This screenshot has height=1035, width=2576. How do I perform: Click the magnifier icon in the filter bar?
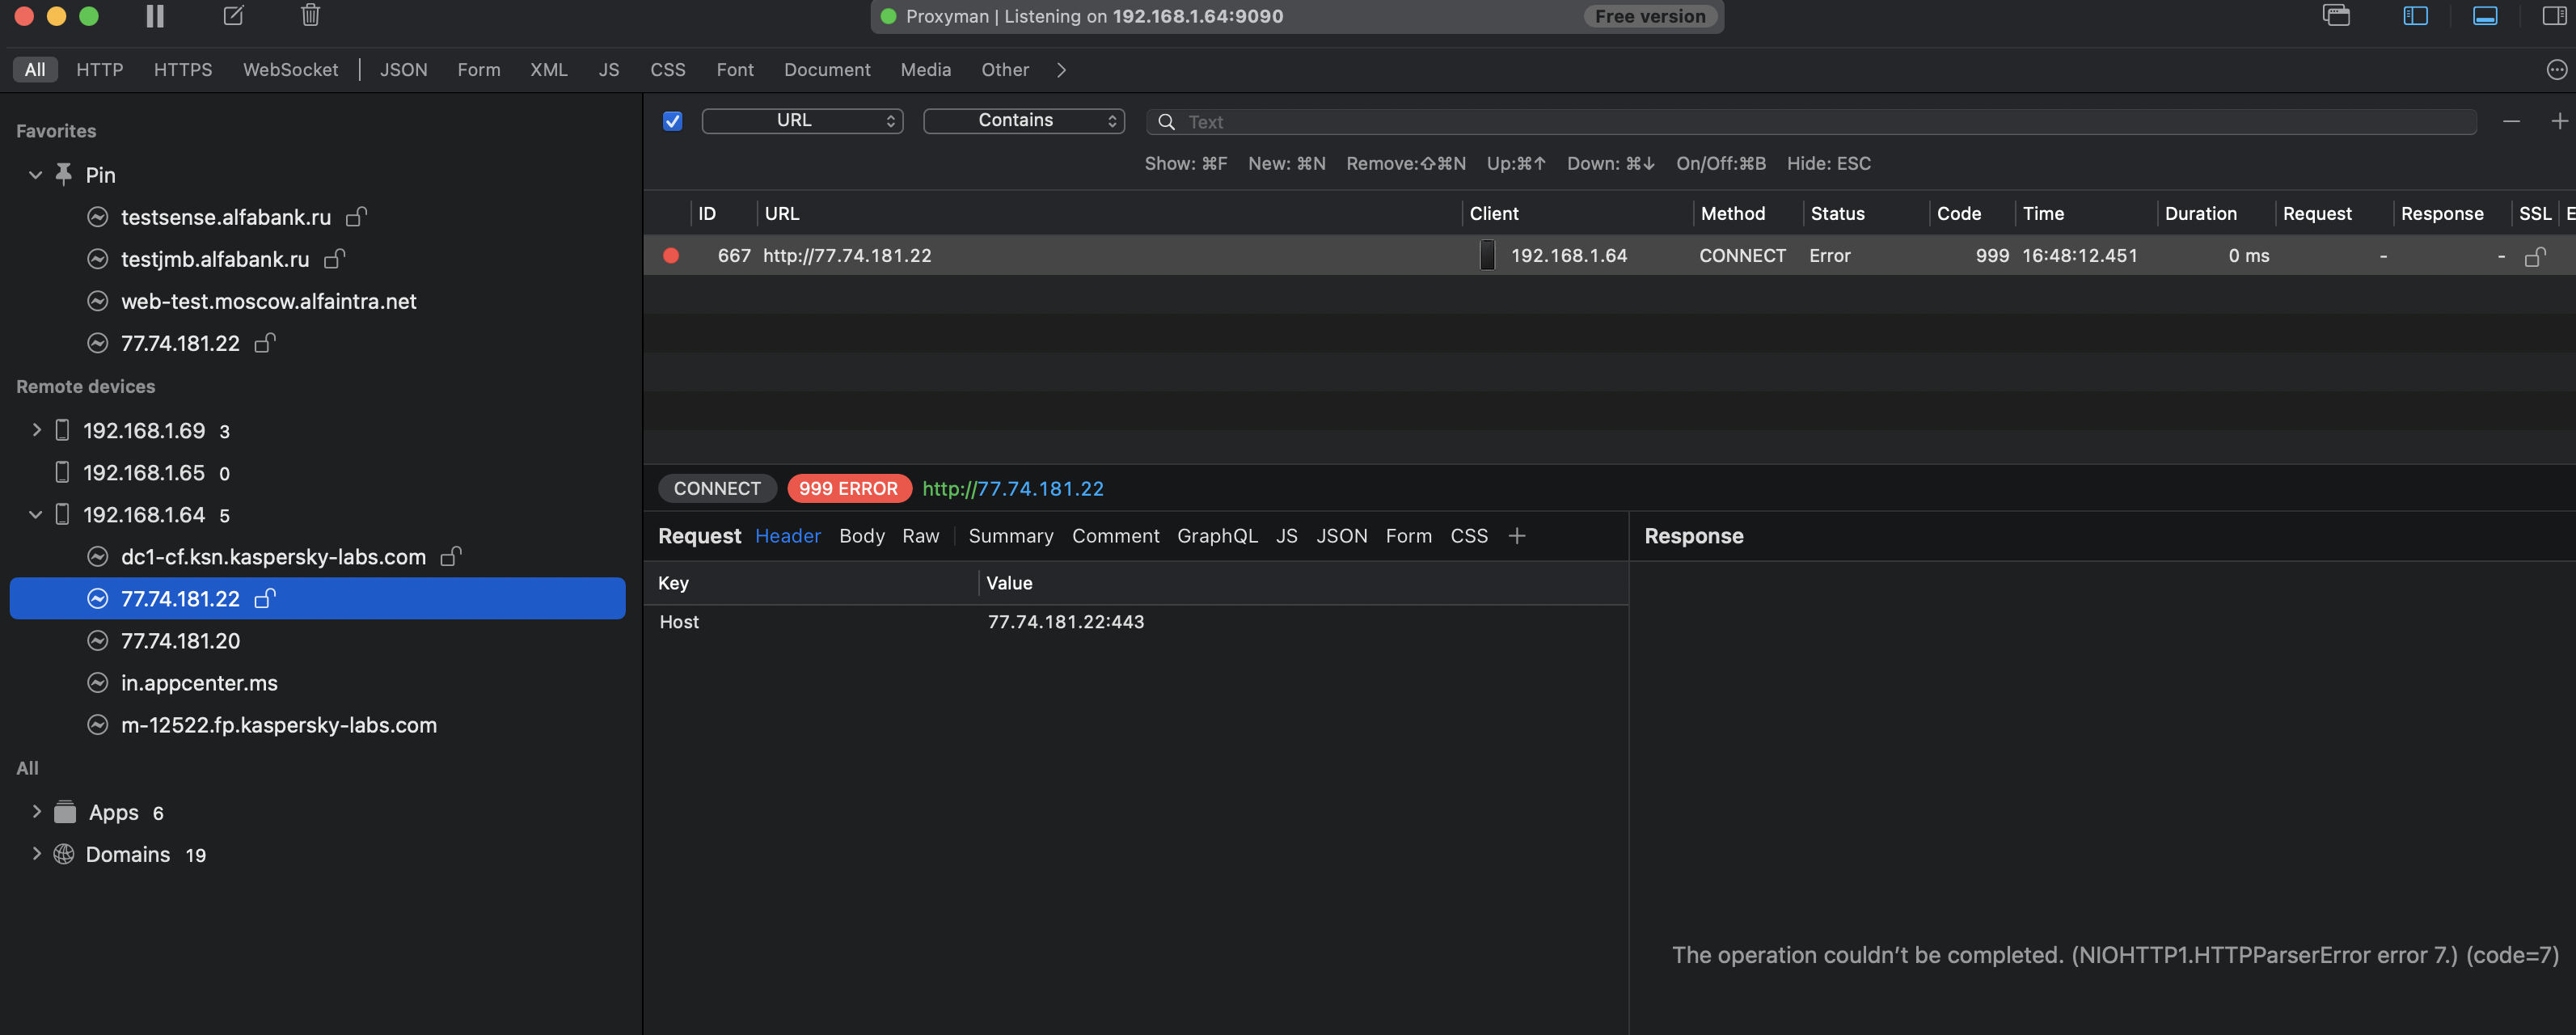pyautogui.click(x=1166, y=121)
